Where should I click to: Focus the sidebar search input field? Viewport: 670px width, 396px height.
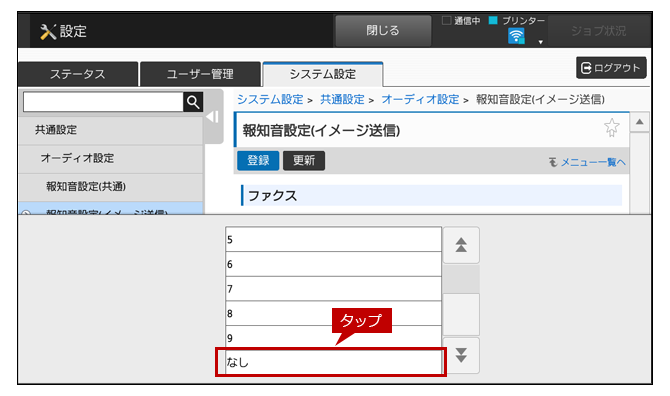coord(103,102)
